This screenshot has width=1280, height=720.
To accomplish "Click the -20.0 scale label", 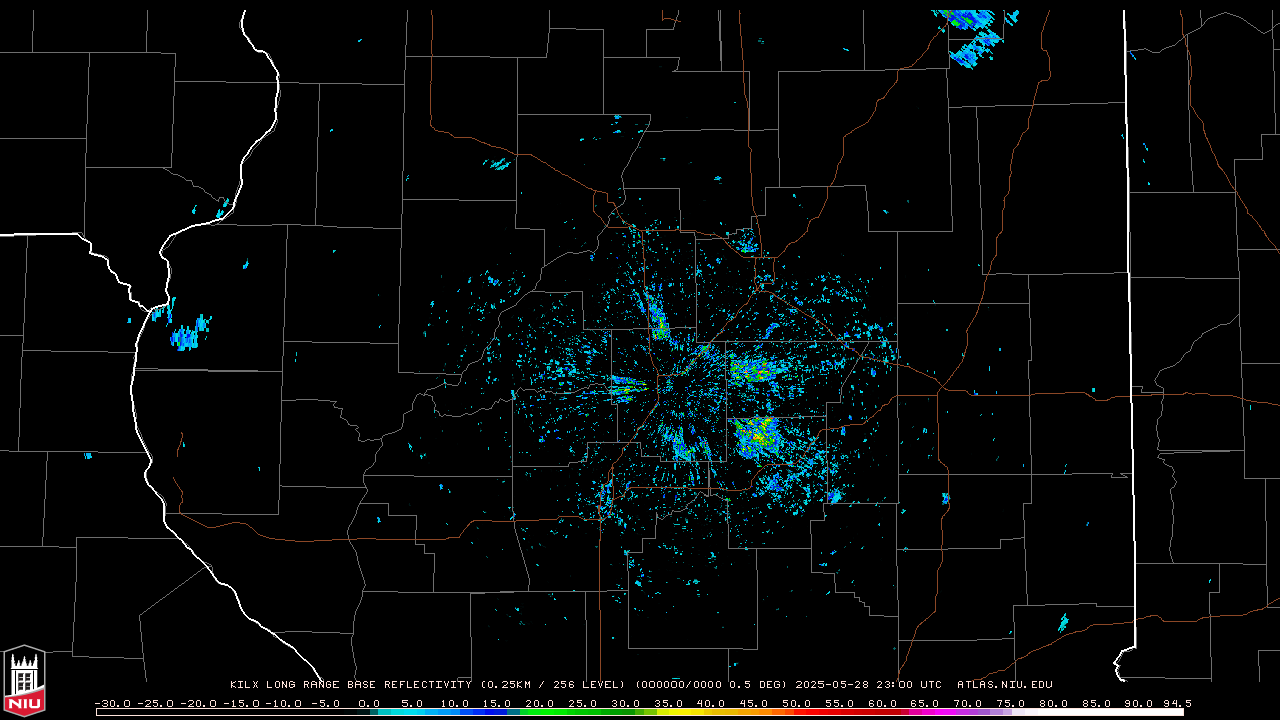I will pos(198,704).
